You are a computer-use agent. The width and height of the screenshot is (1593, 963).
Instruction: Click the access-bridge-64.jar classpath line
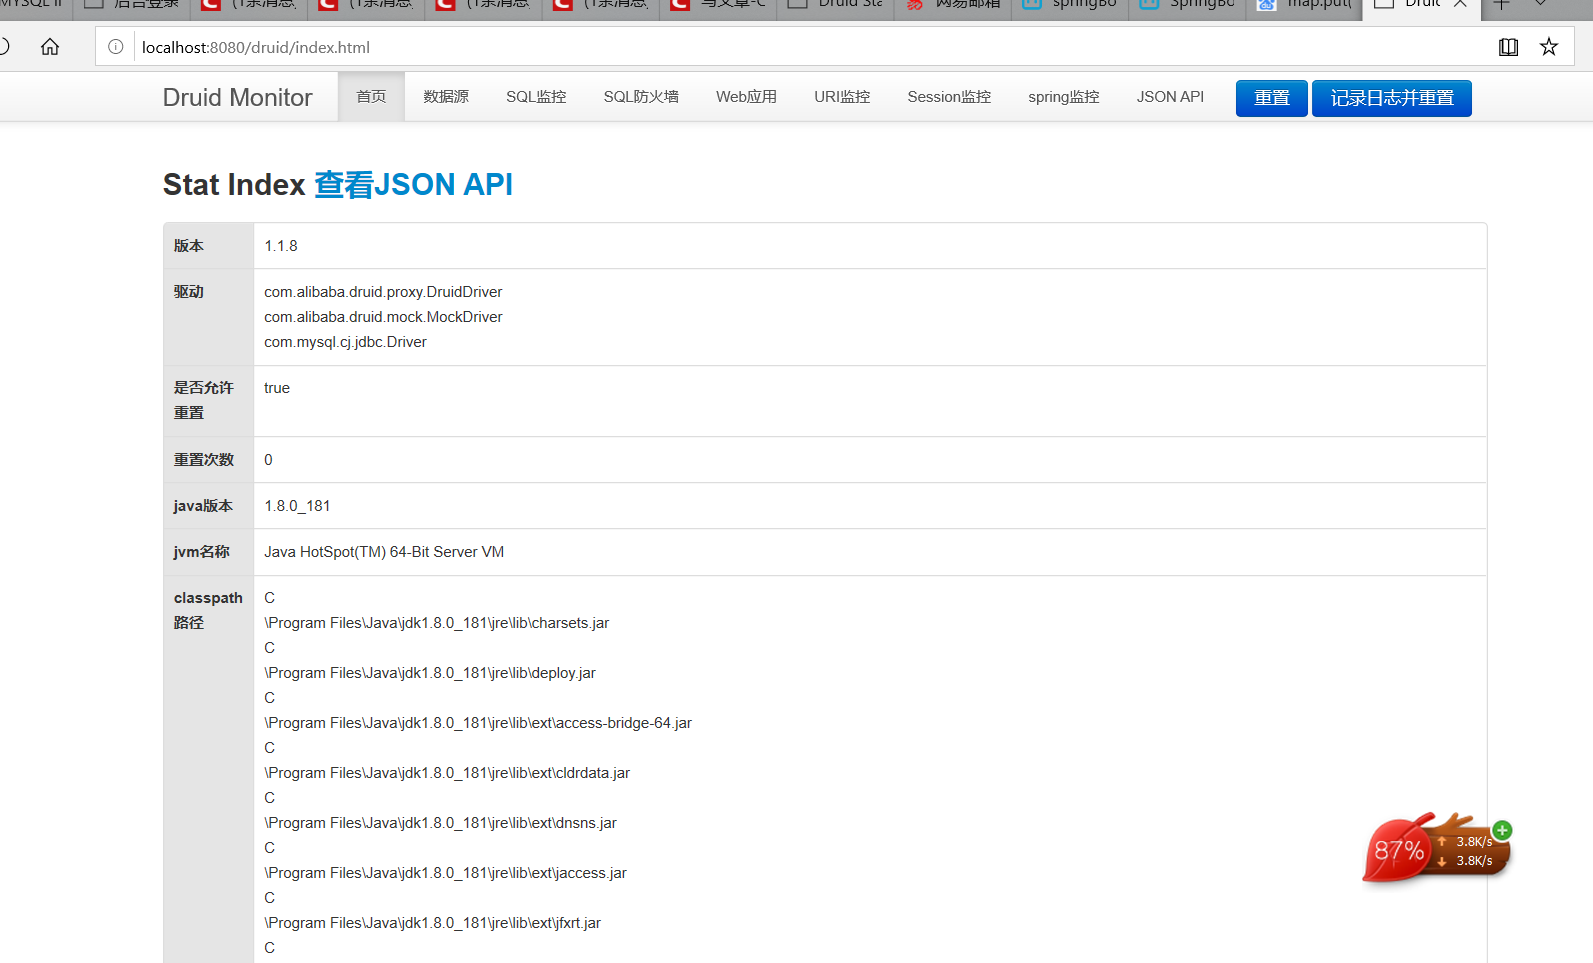(x=478, y=723)
